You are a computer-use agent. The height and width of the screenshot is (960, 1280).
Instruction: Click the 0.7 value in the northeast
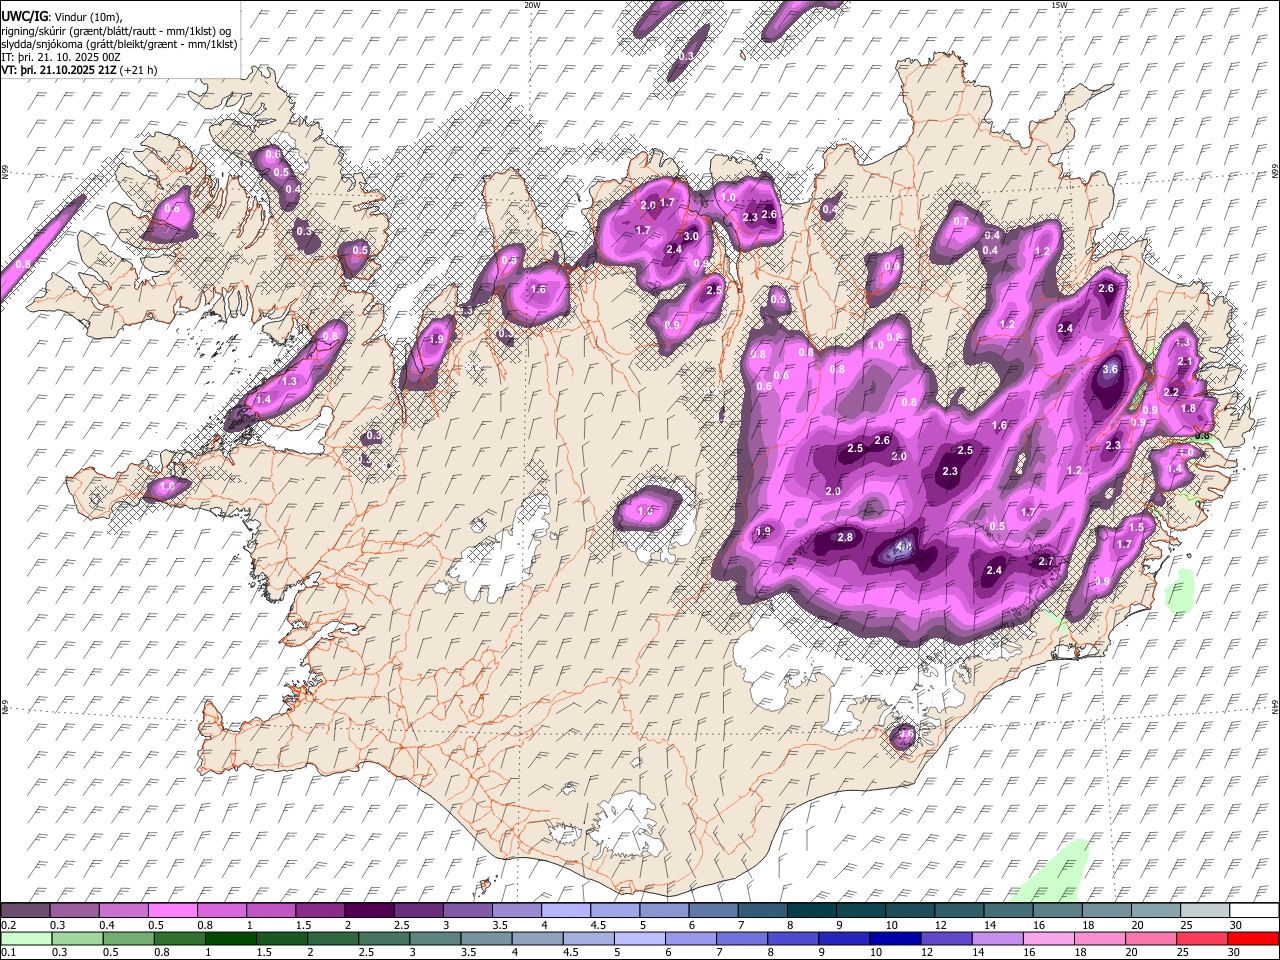961,221
